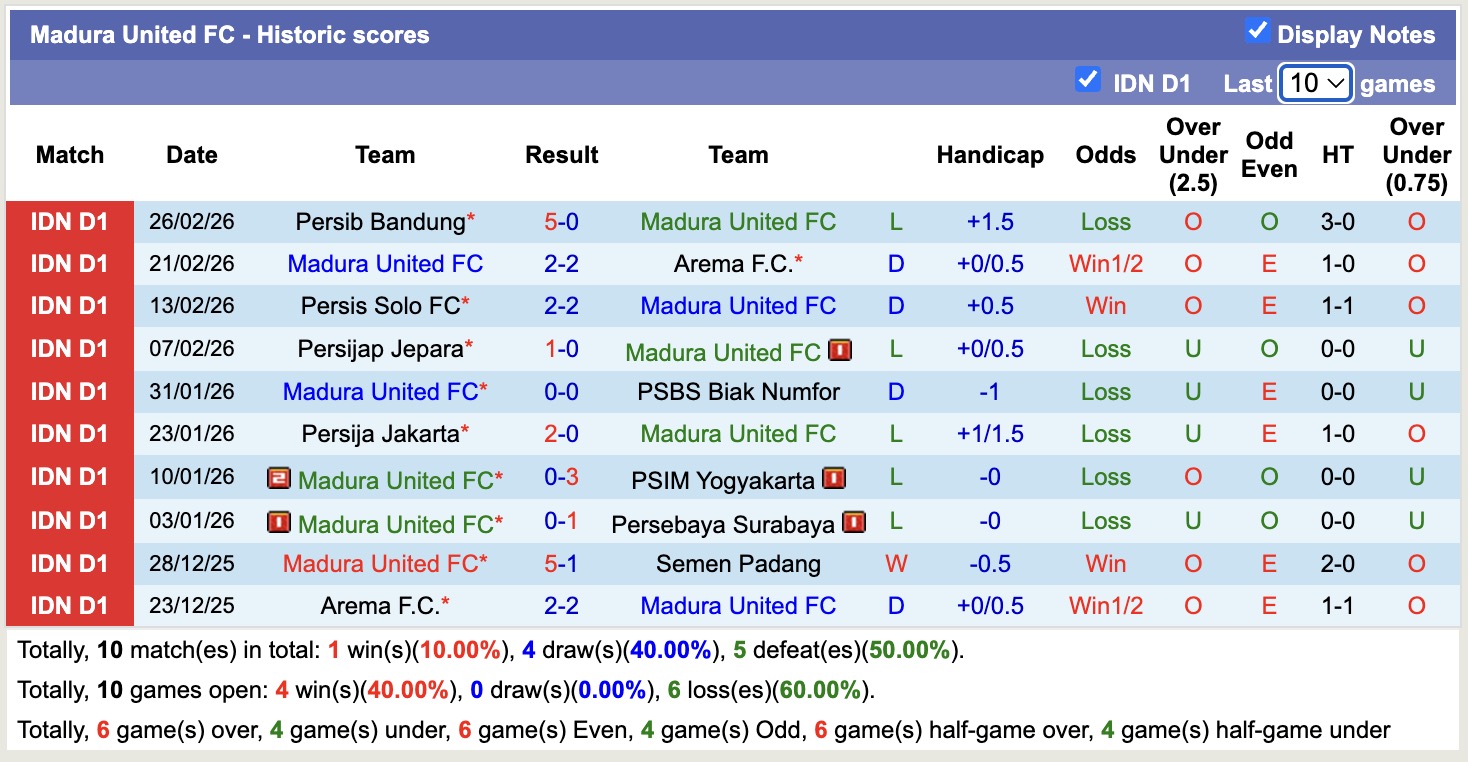Click the Handicap column header
The image size is (1468, 762).
pos(990,155)
